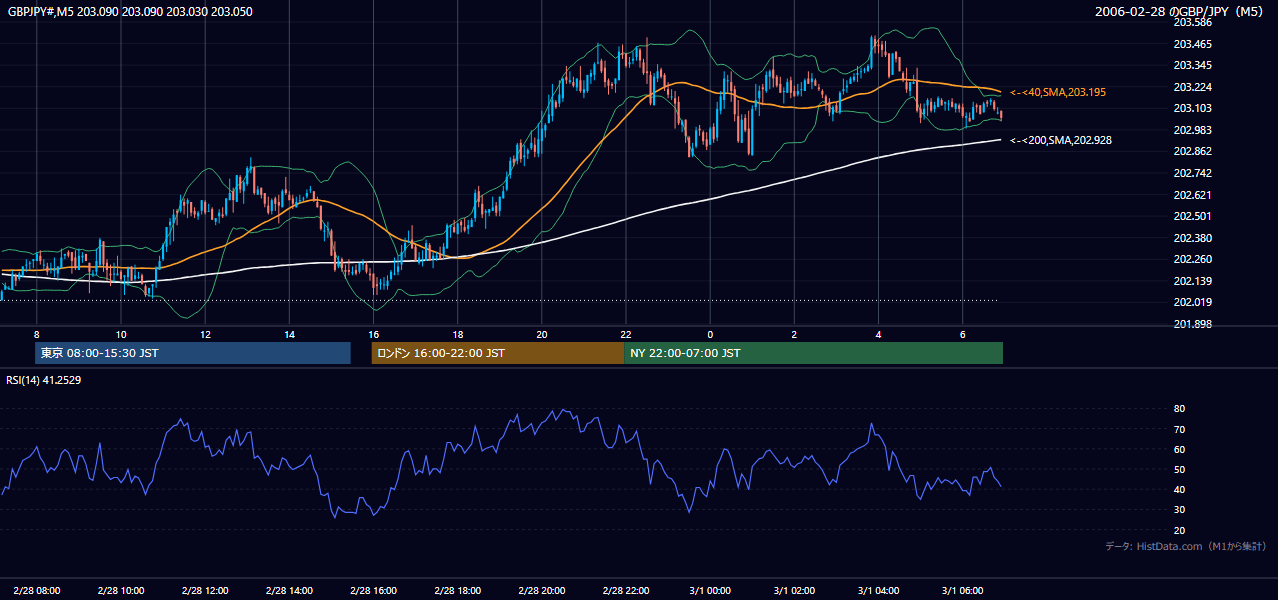
Task: Click price axis value 203.586
Action: tap(1192, 22)
